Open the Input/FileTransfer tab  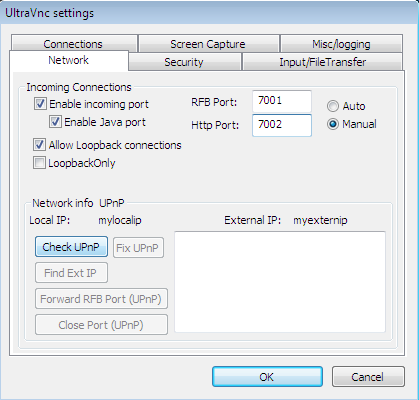tap(322, 62)
